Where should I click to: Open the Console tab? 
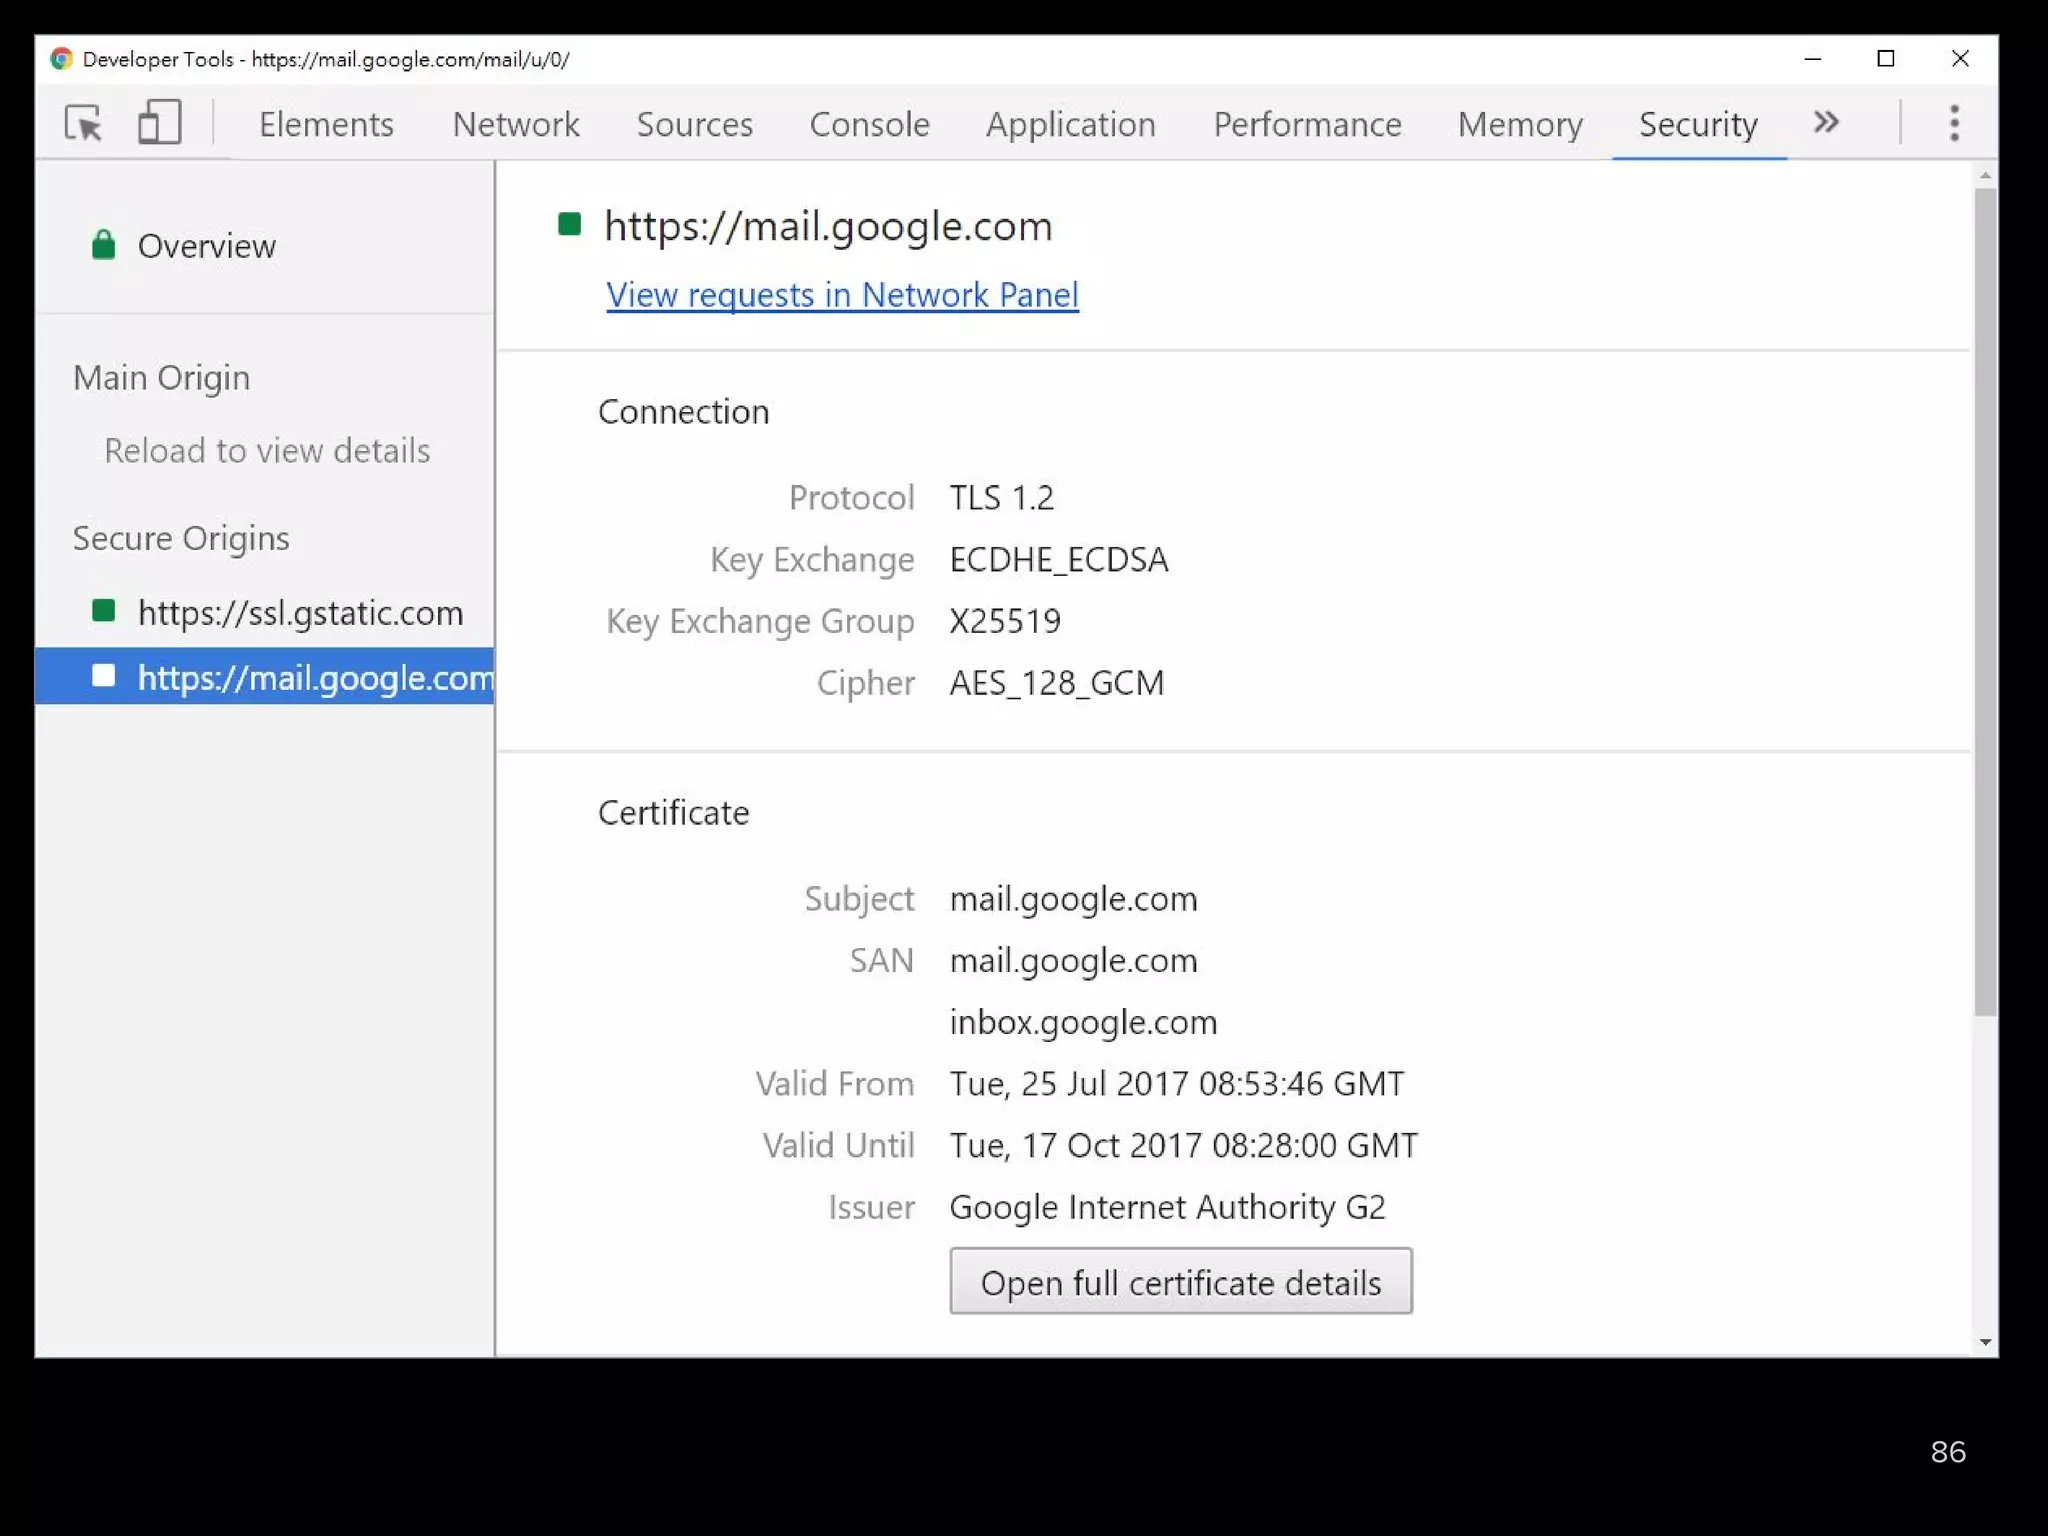tap(869, 124)
